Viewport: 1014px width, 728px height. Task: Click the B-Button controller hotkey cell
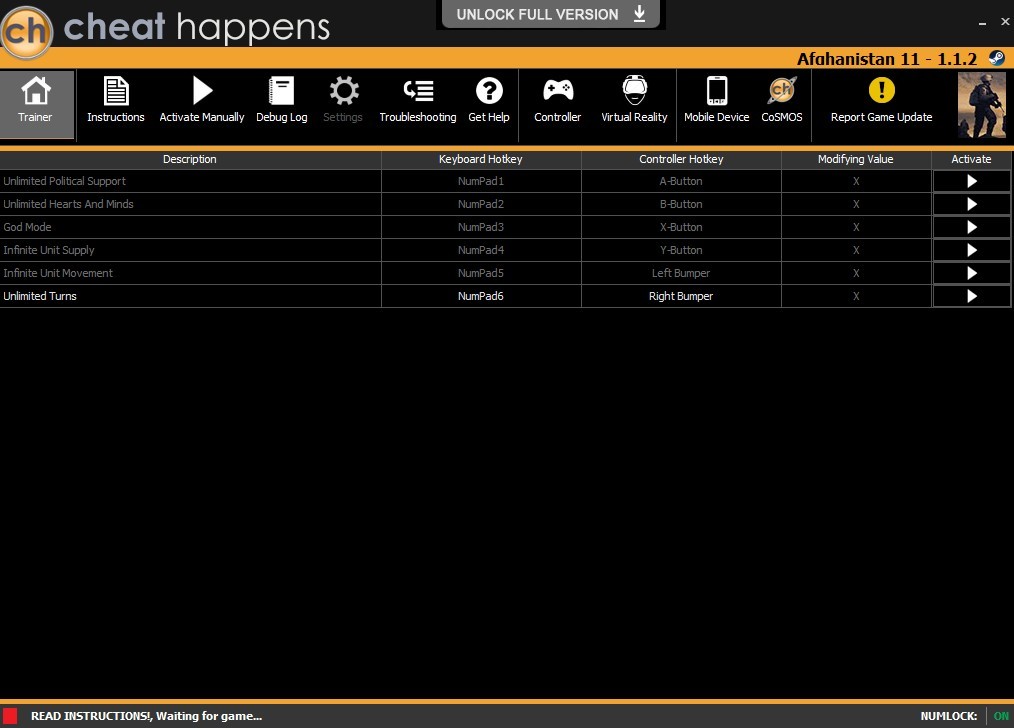tap(681, 204)
